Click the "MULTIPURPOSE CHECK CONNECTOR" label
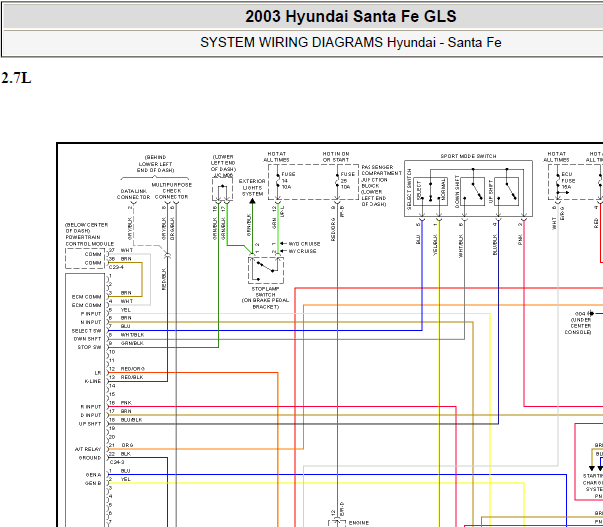The image size is (603, 527). pyautogui.click(x=172, y=191)
